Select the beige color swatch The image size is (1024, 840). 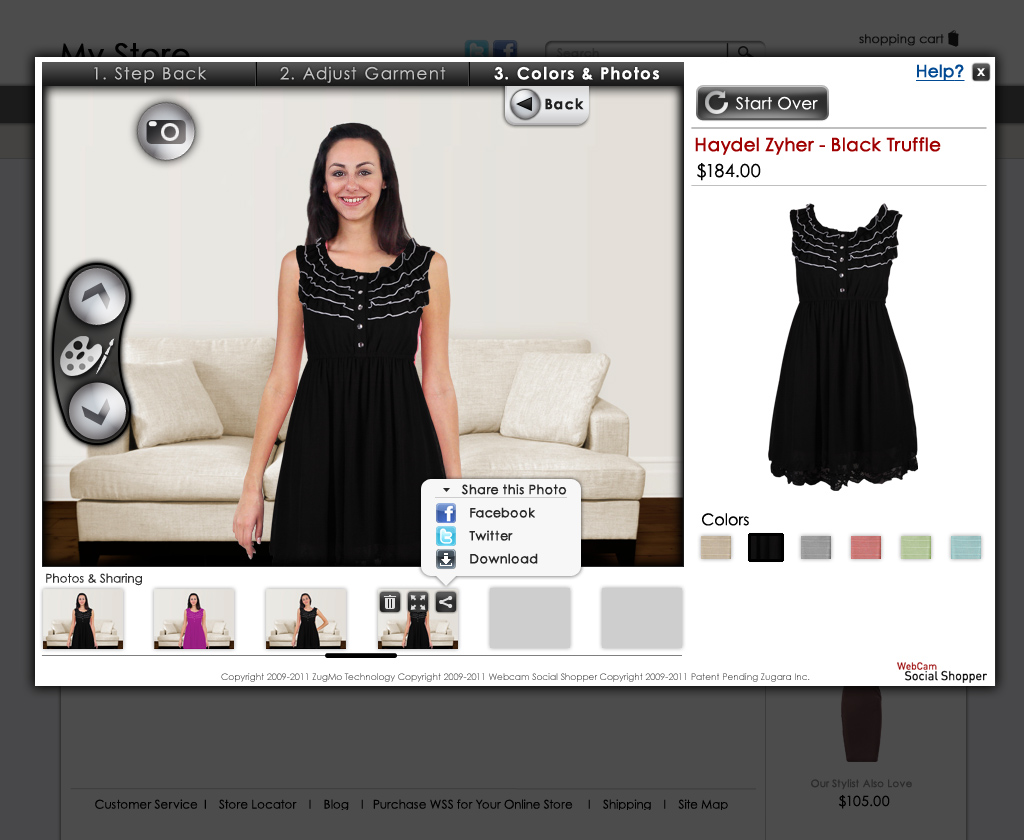coord(716,547)
